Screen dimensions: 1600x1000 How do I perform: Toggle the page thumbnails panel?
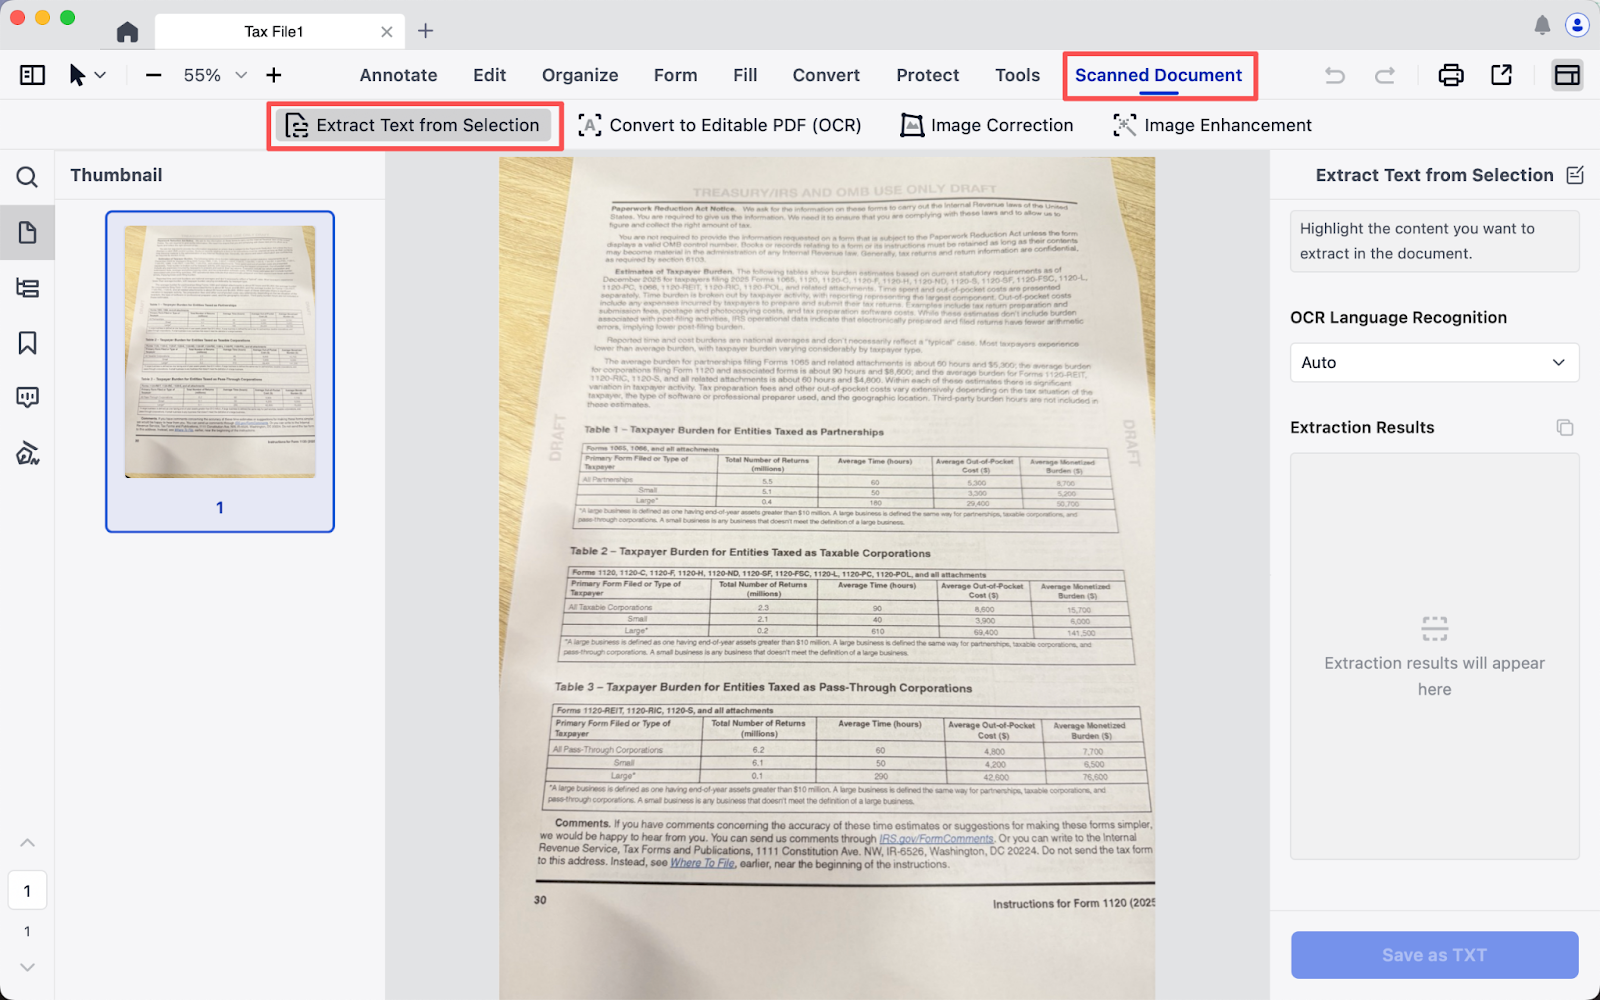click(x=27, y=233)
